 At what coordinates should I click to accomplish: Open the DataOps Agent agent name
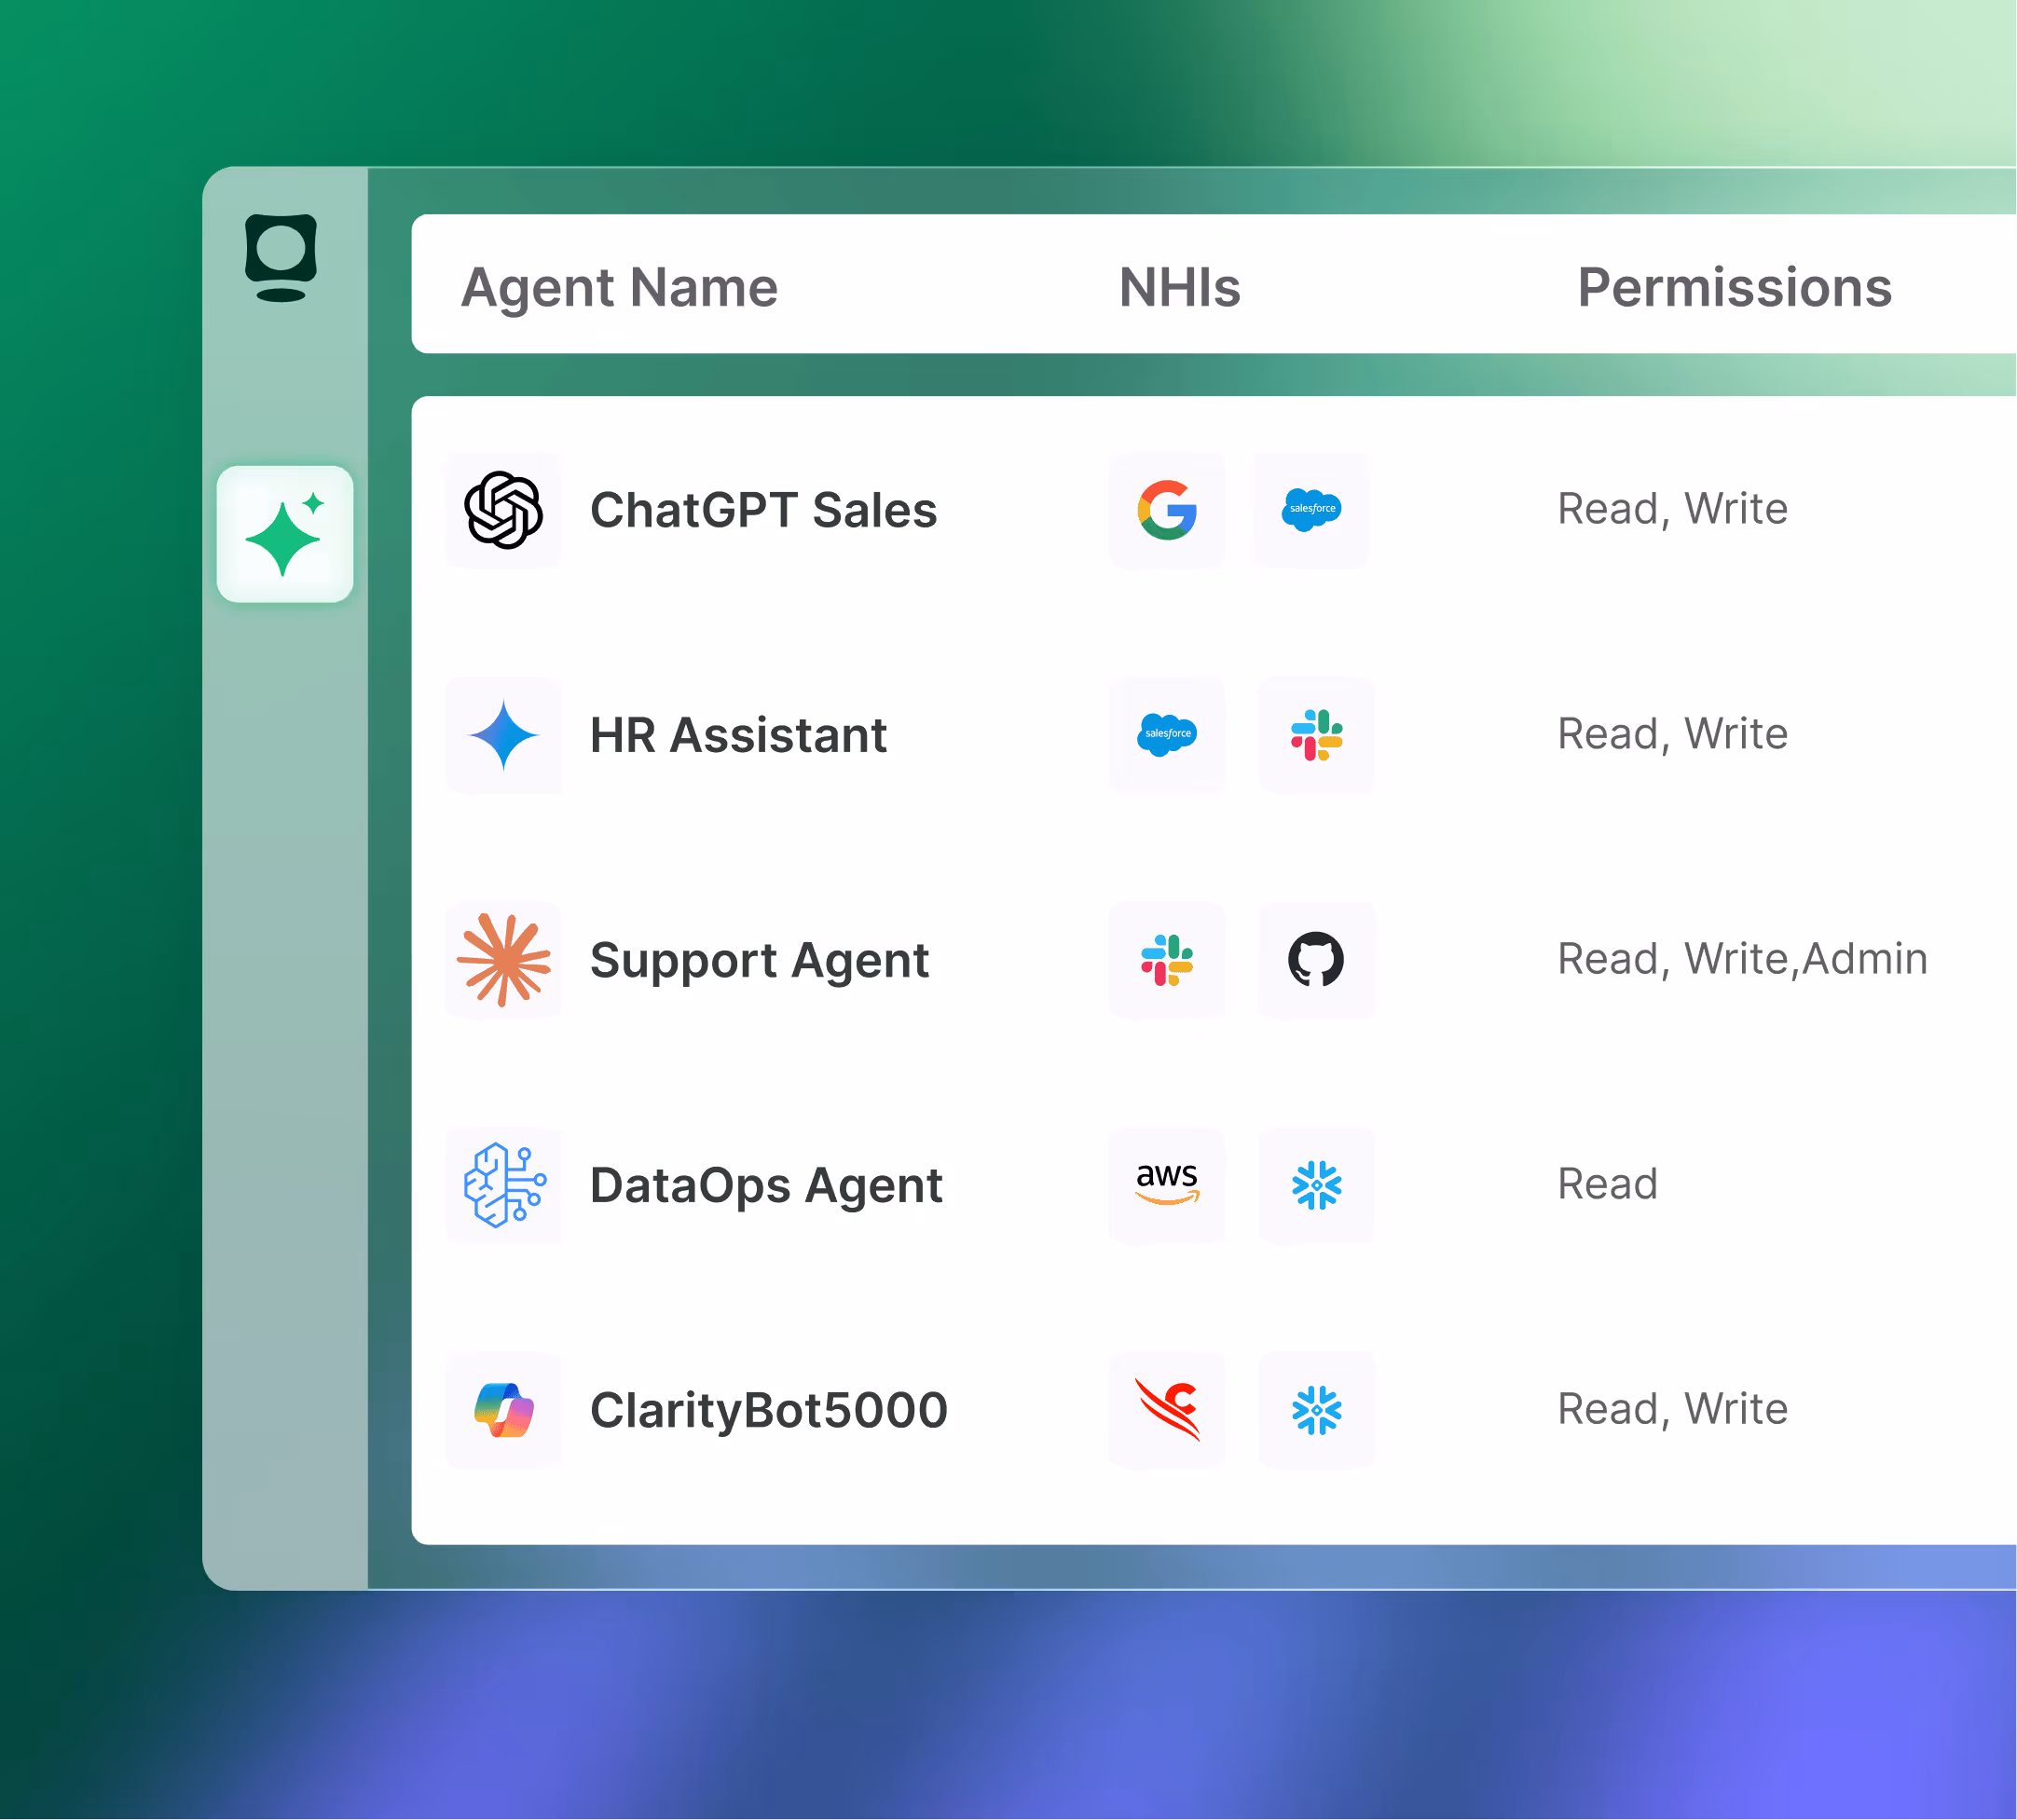tap(766, 1186)
